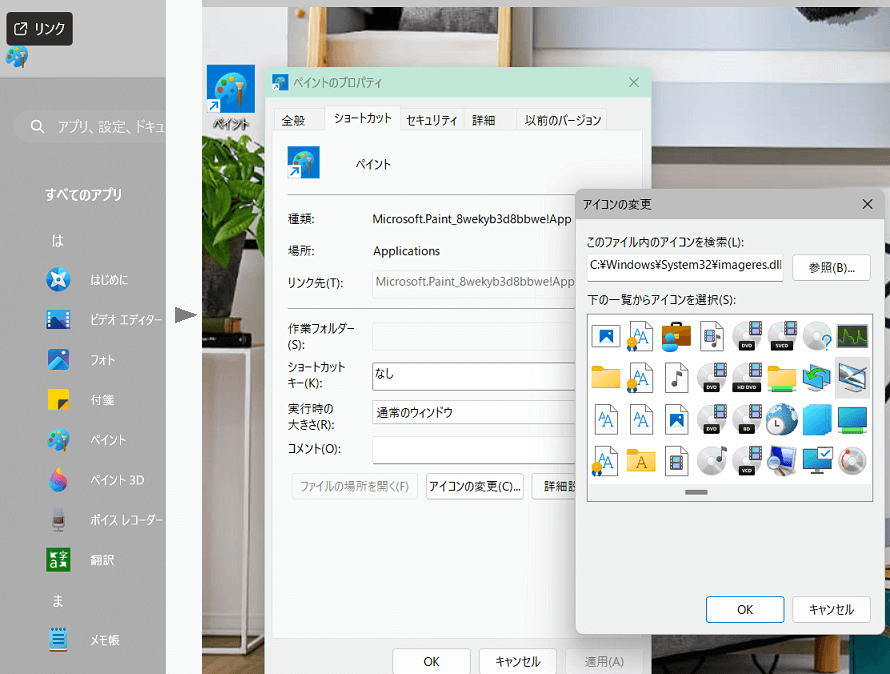Select the yellow folder with green bar icon
Screen dimensions: 890x674
782,378
